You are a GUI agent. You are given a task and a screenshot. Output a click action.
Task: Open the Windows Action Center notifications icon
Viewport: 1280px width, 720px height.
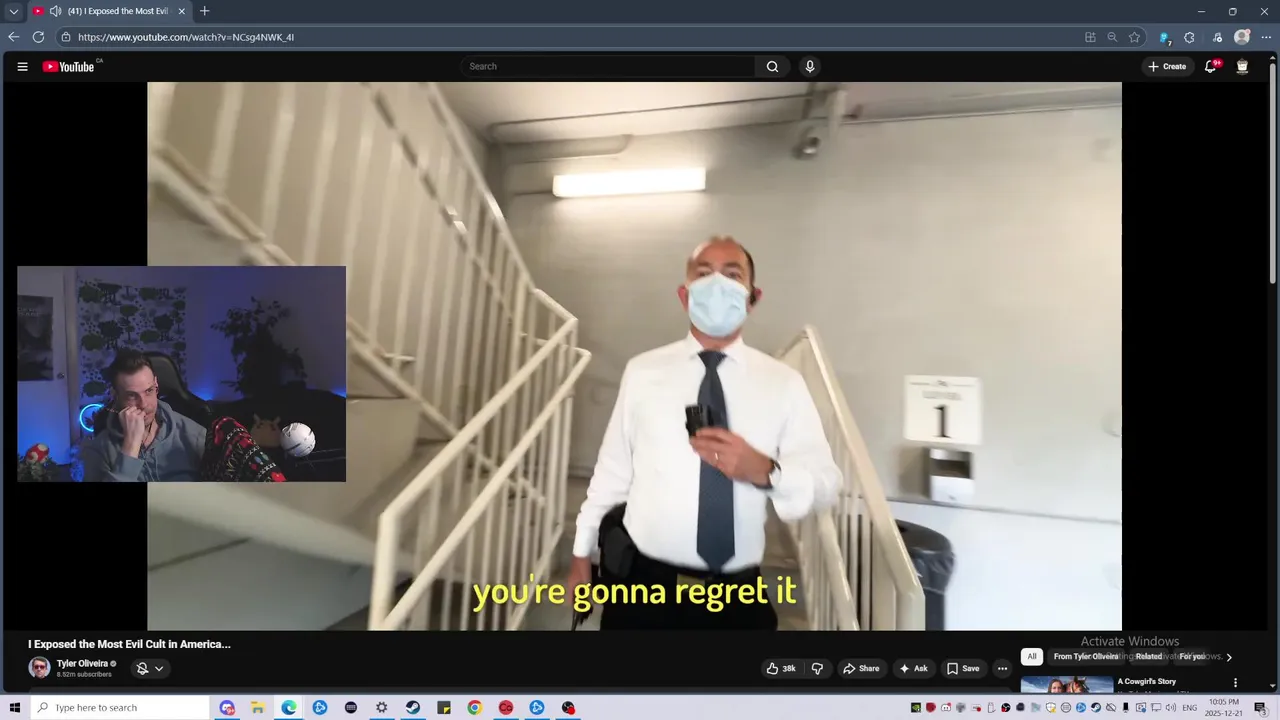click(1260, 708)
